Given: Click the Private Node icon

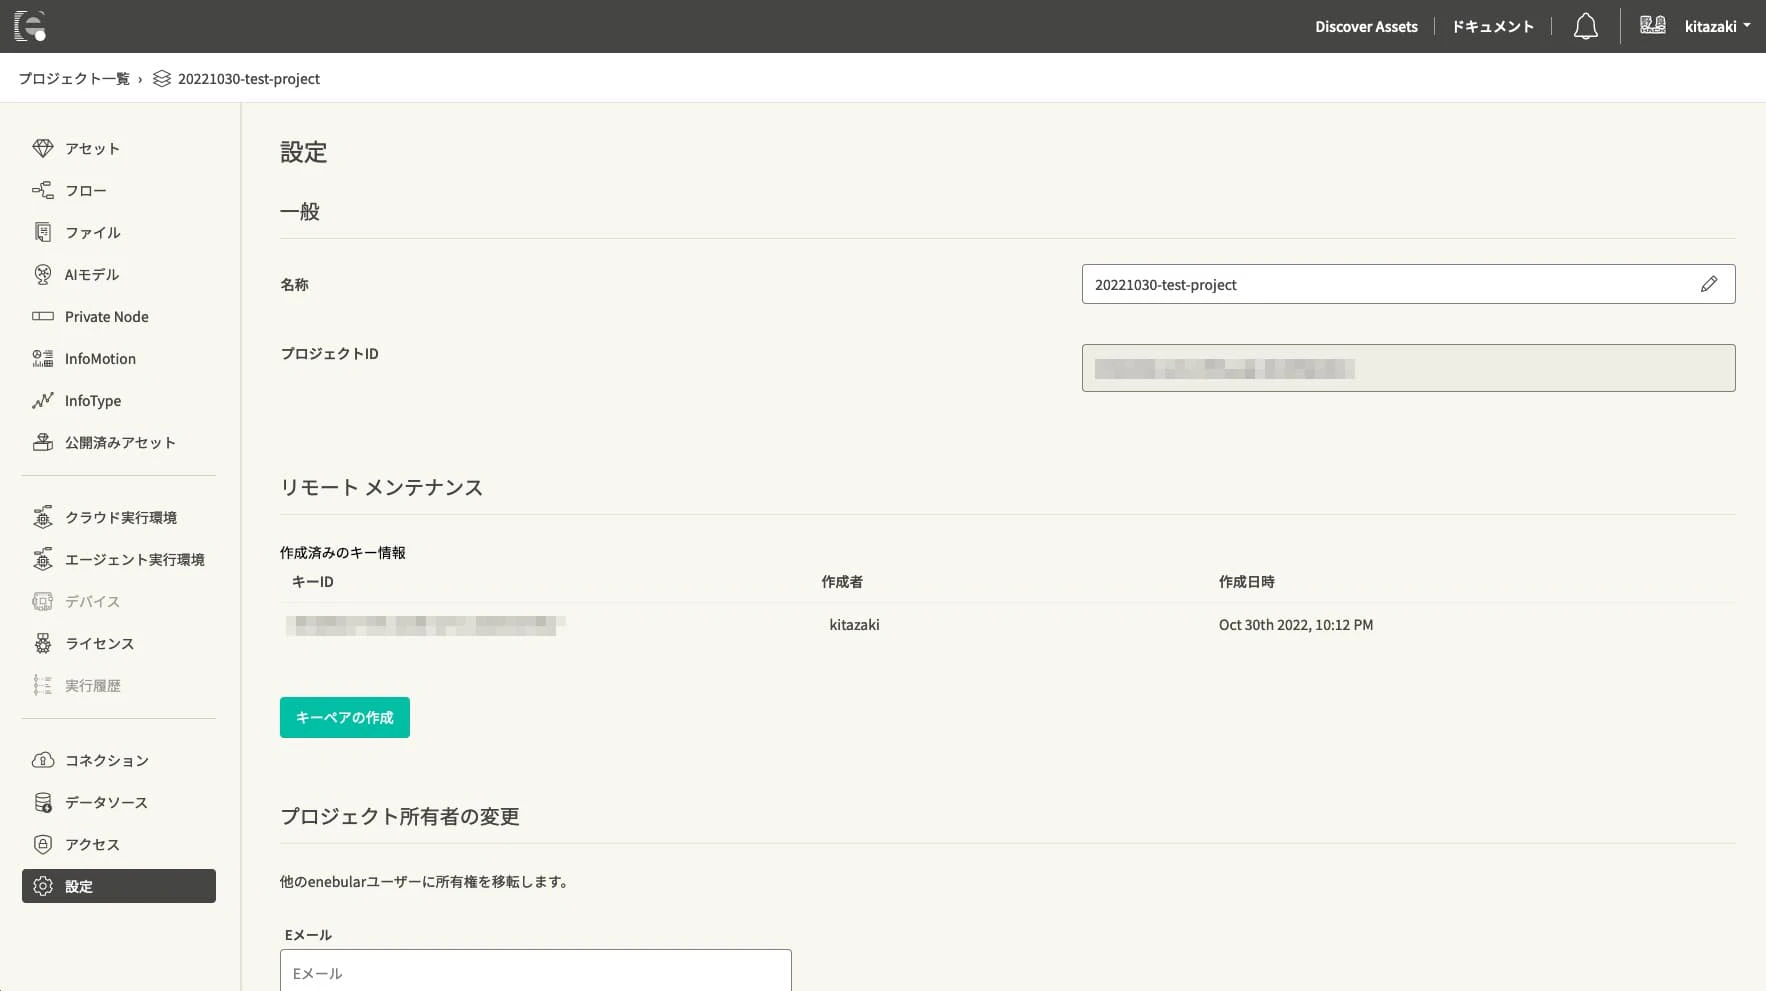Looking at the screenshot, I should point(42,316).
